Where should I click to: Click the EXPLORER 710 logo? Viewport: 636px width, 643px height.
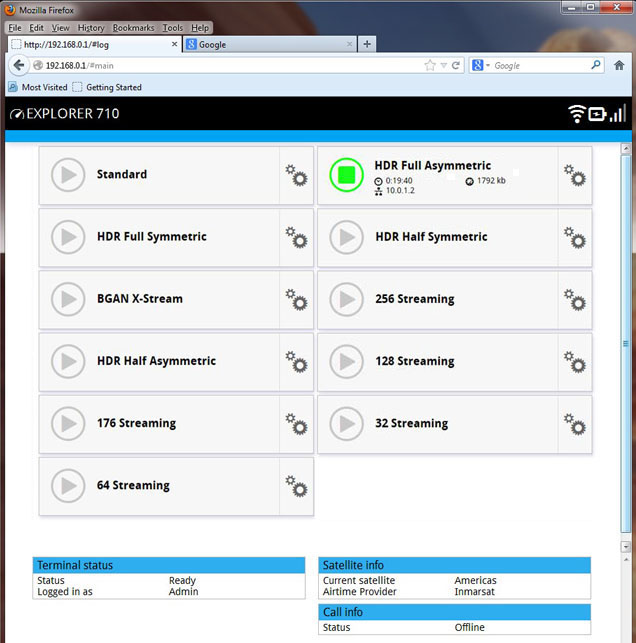point(64,114)
